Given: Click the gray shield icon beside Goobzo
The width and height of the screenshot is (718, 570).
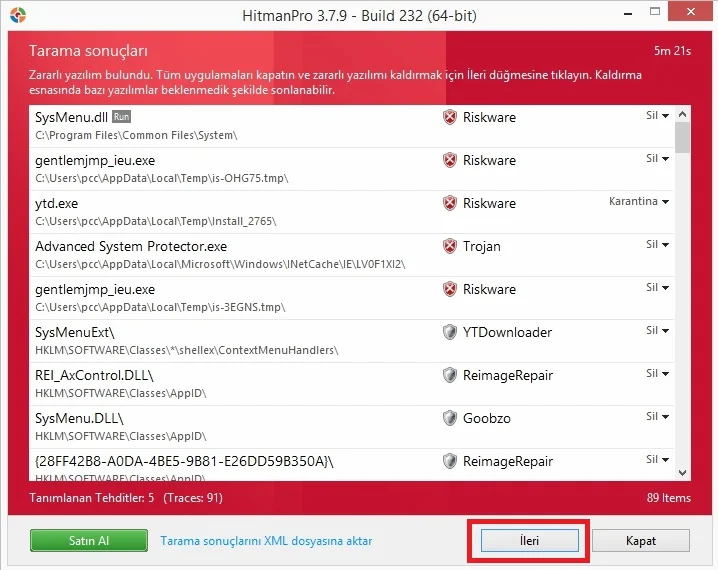Looking at the screenshot, I should (450, 418).
